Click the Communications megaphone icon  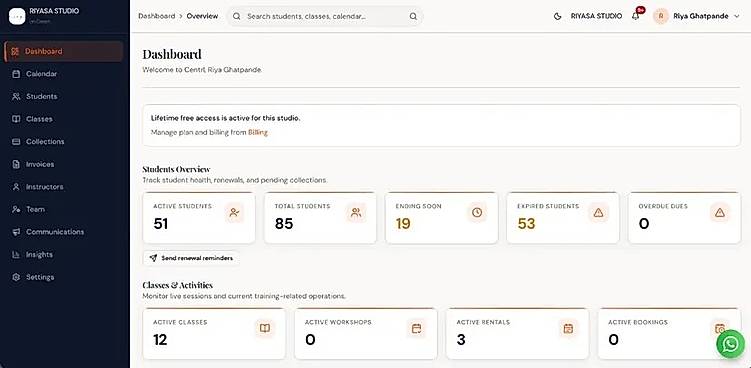click(x=16, y=232)
